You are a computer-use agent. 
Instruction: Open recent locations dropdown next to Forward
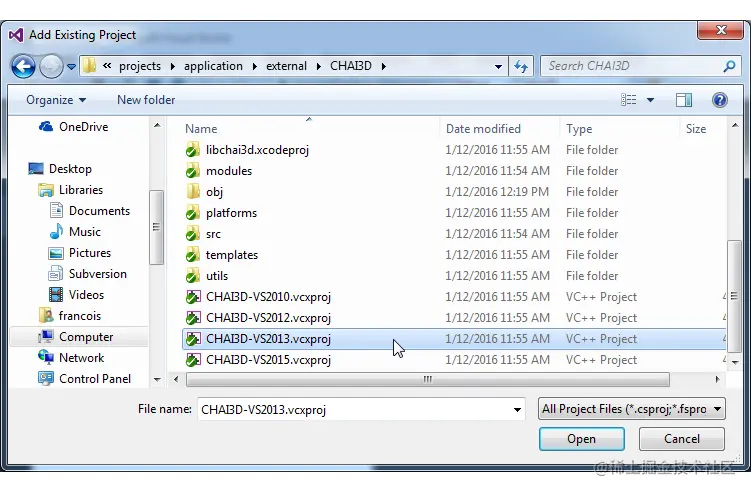[71, 67]
